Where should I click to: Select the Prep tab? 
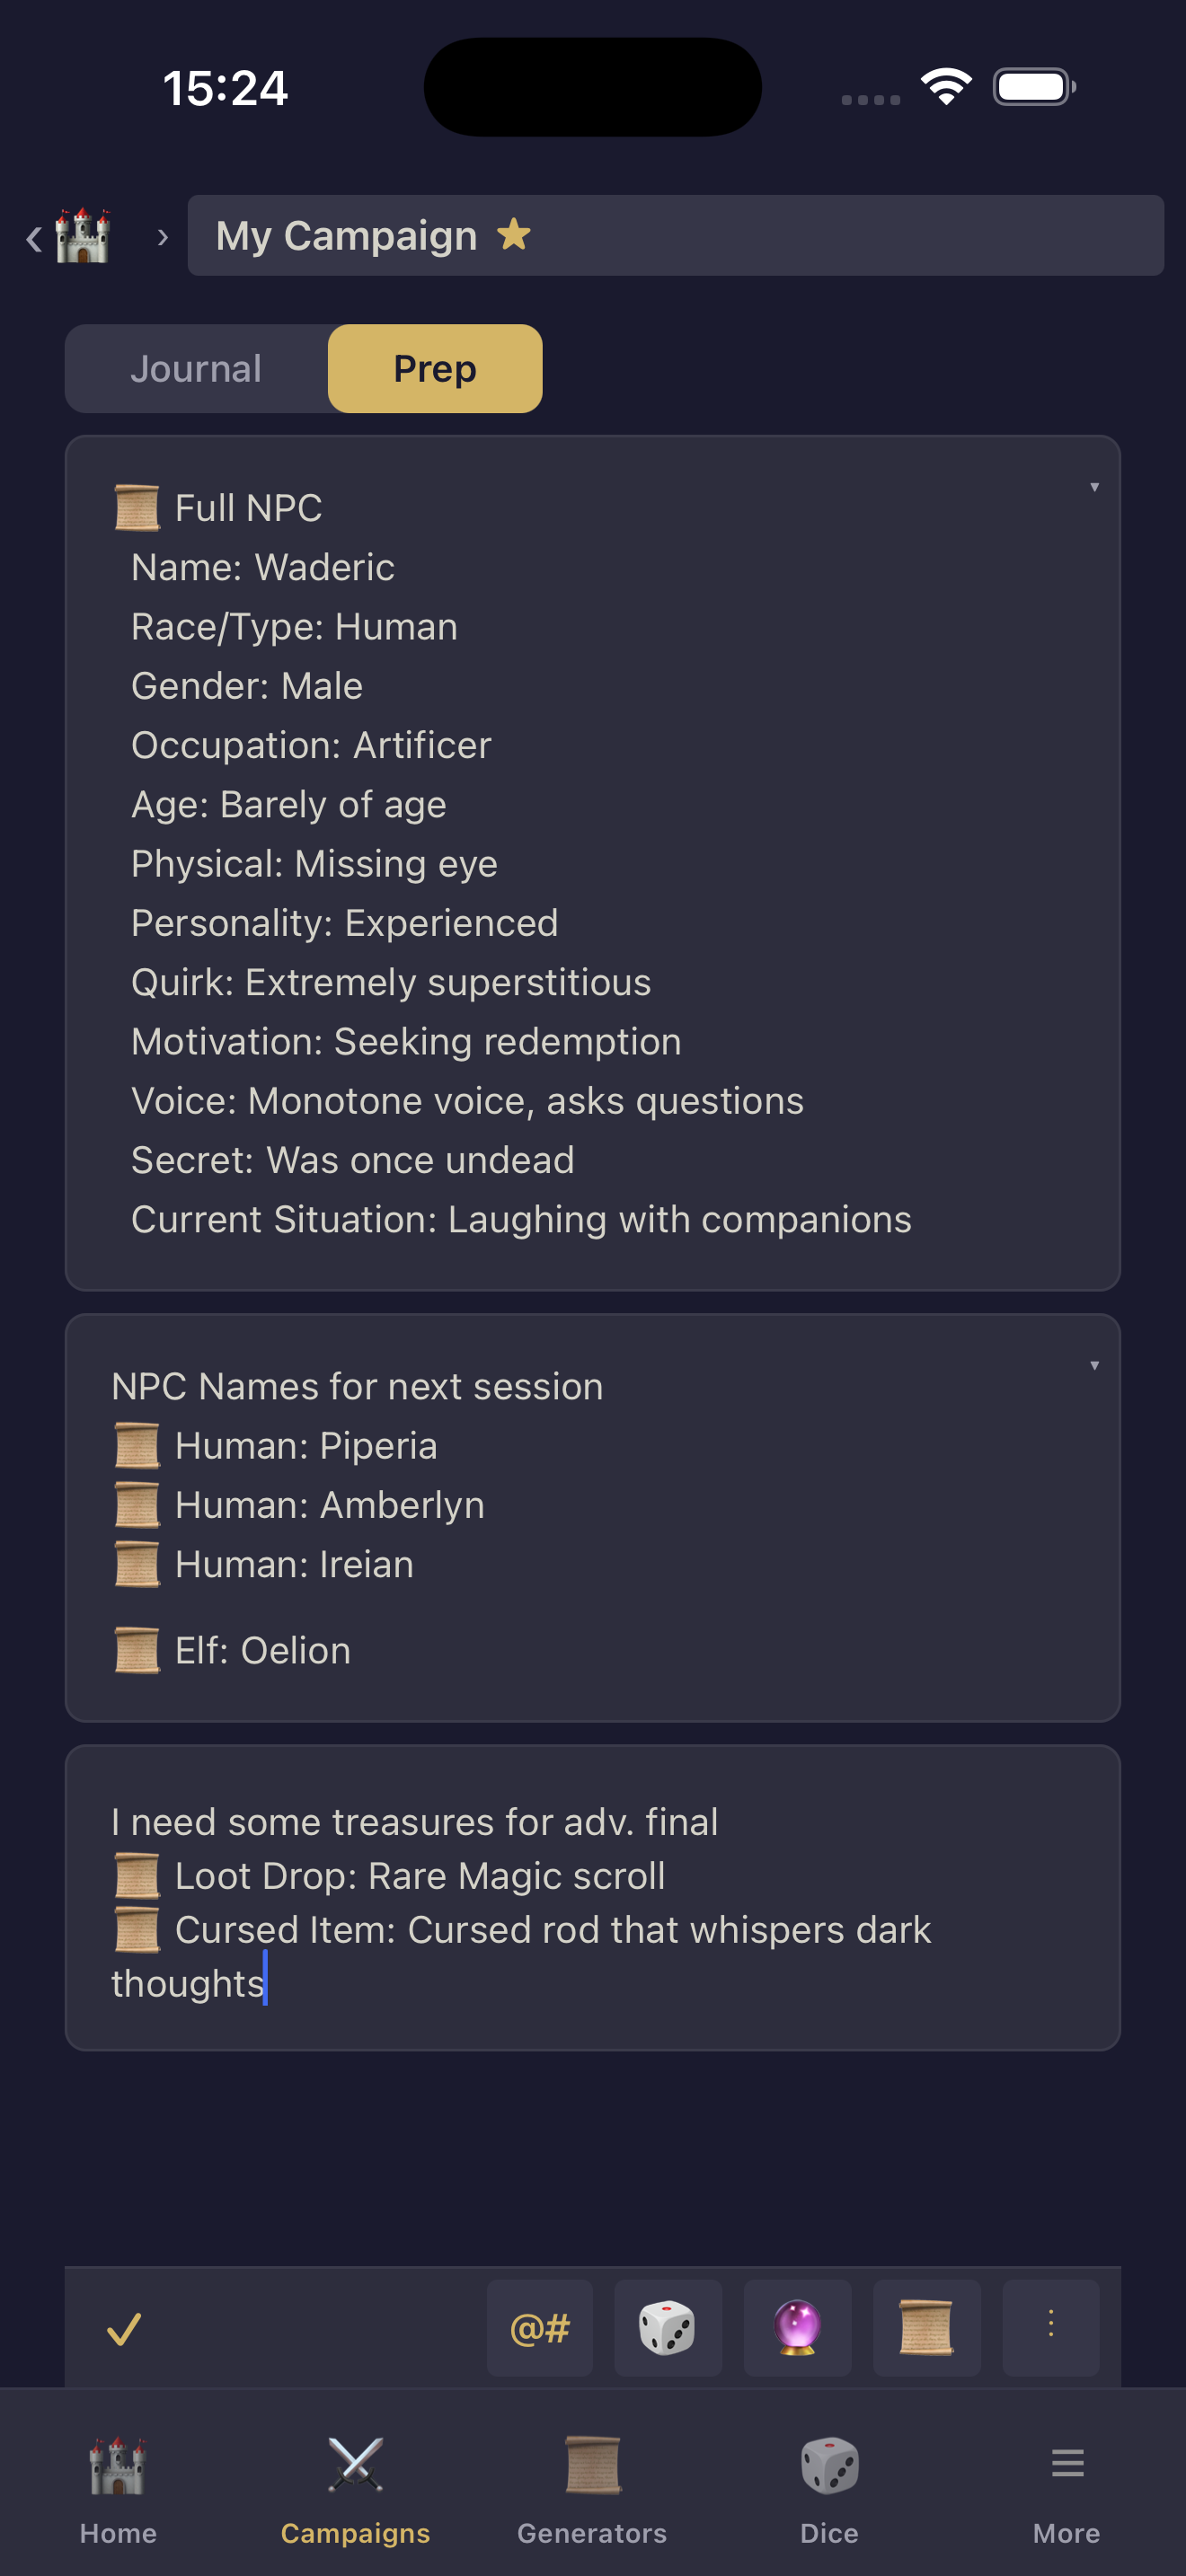pyautogui.click(x=435, y=368)
